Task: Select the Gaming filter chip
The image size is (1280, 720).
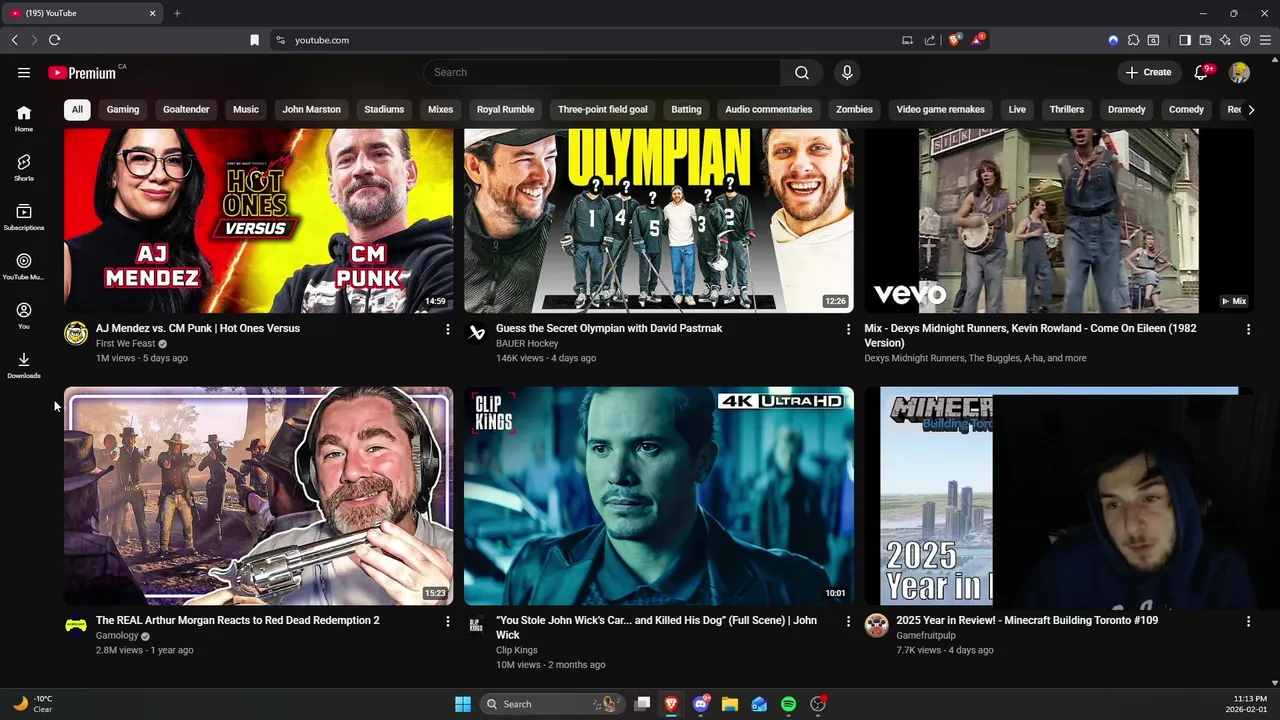Action: 123,109
